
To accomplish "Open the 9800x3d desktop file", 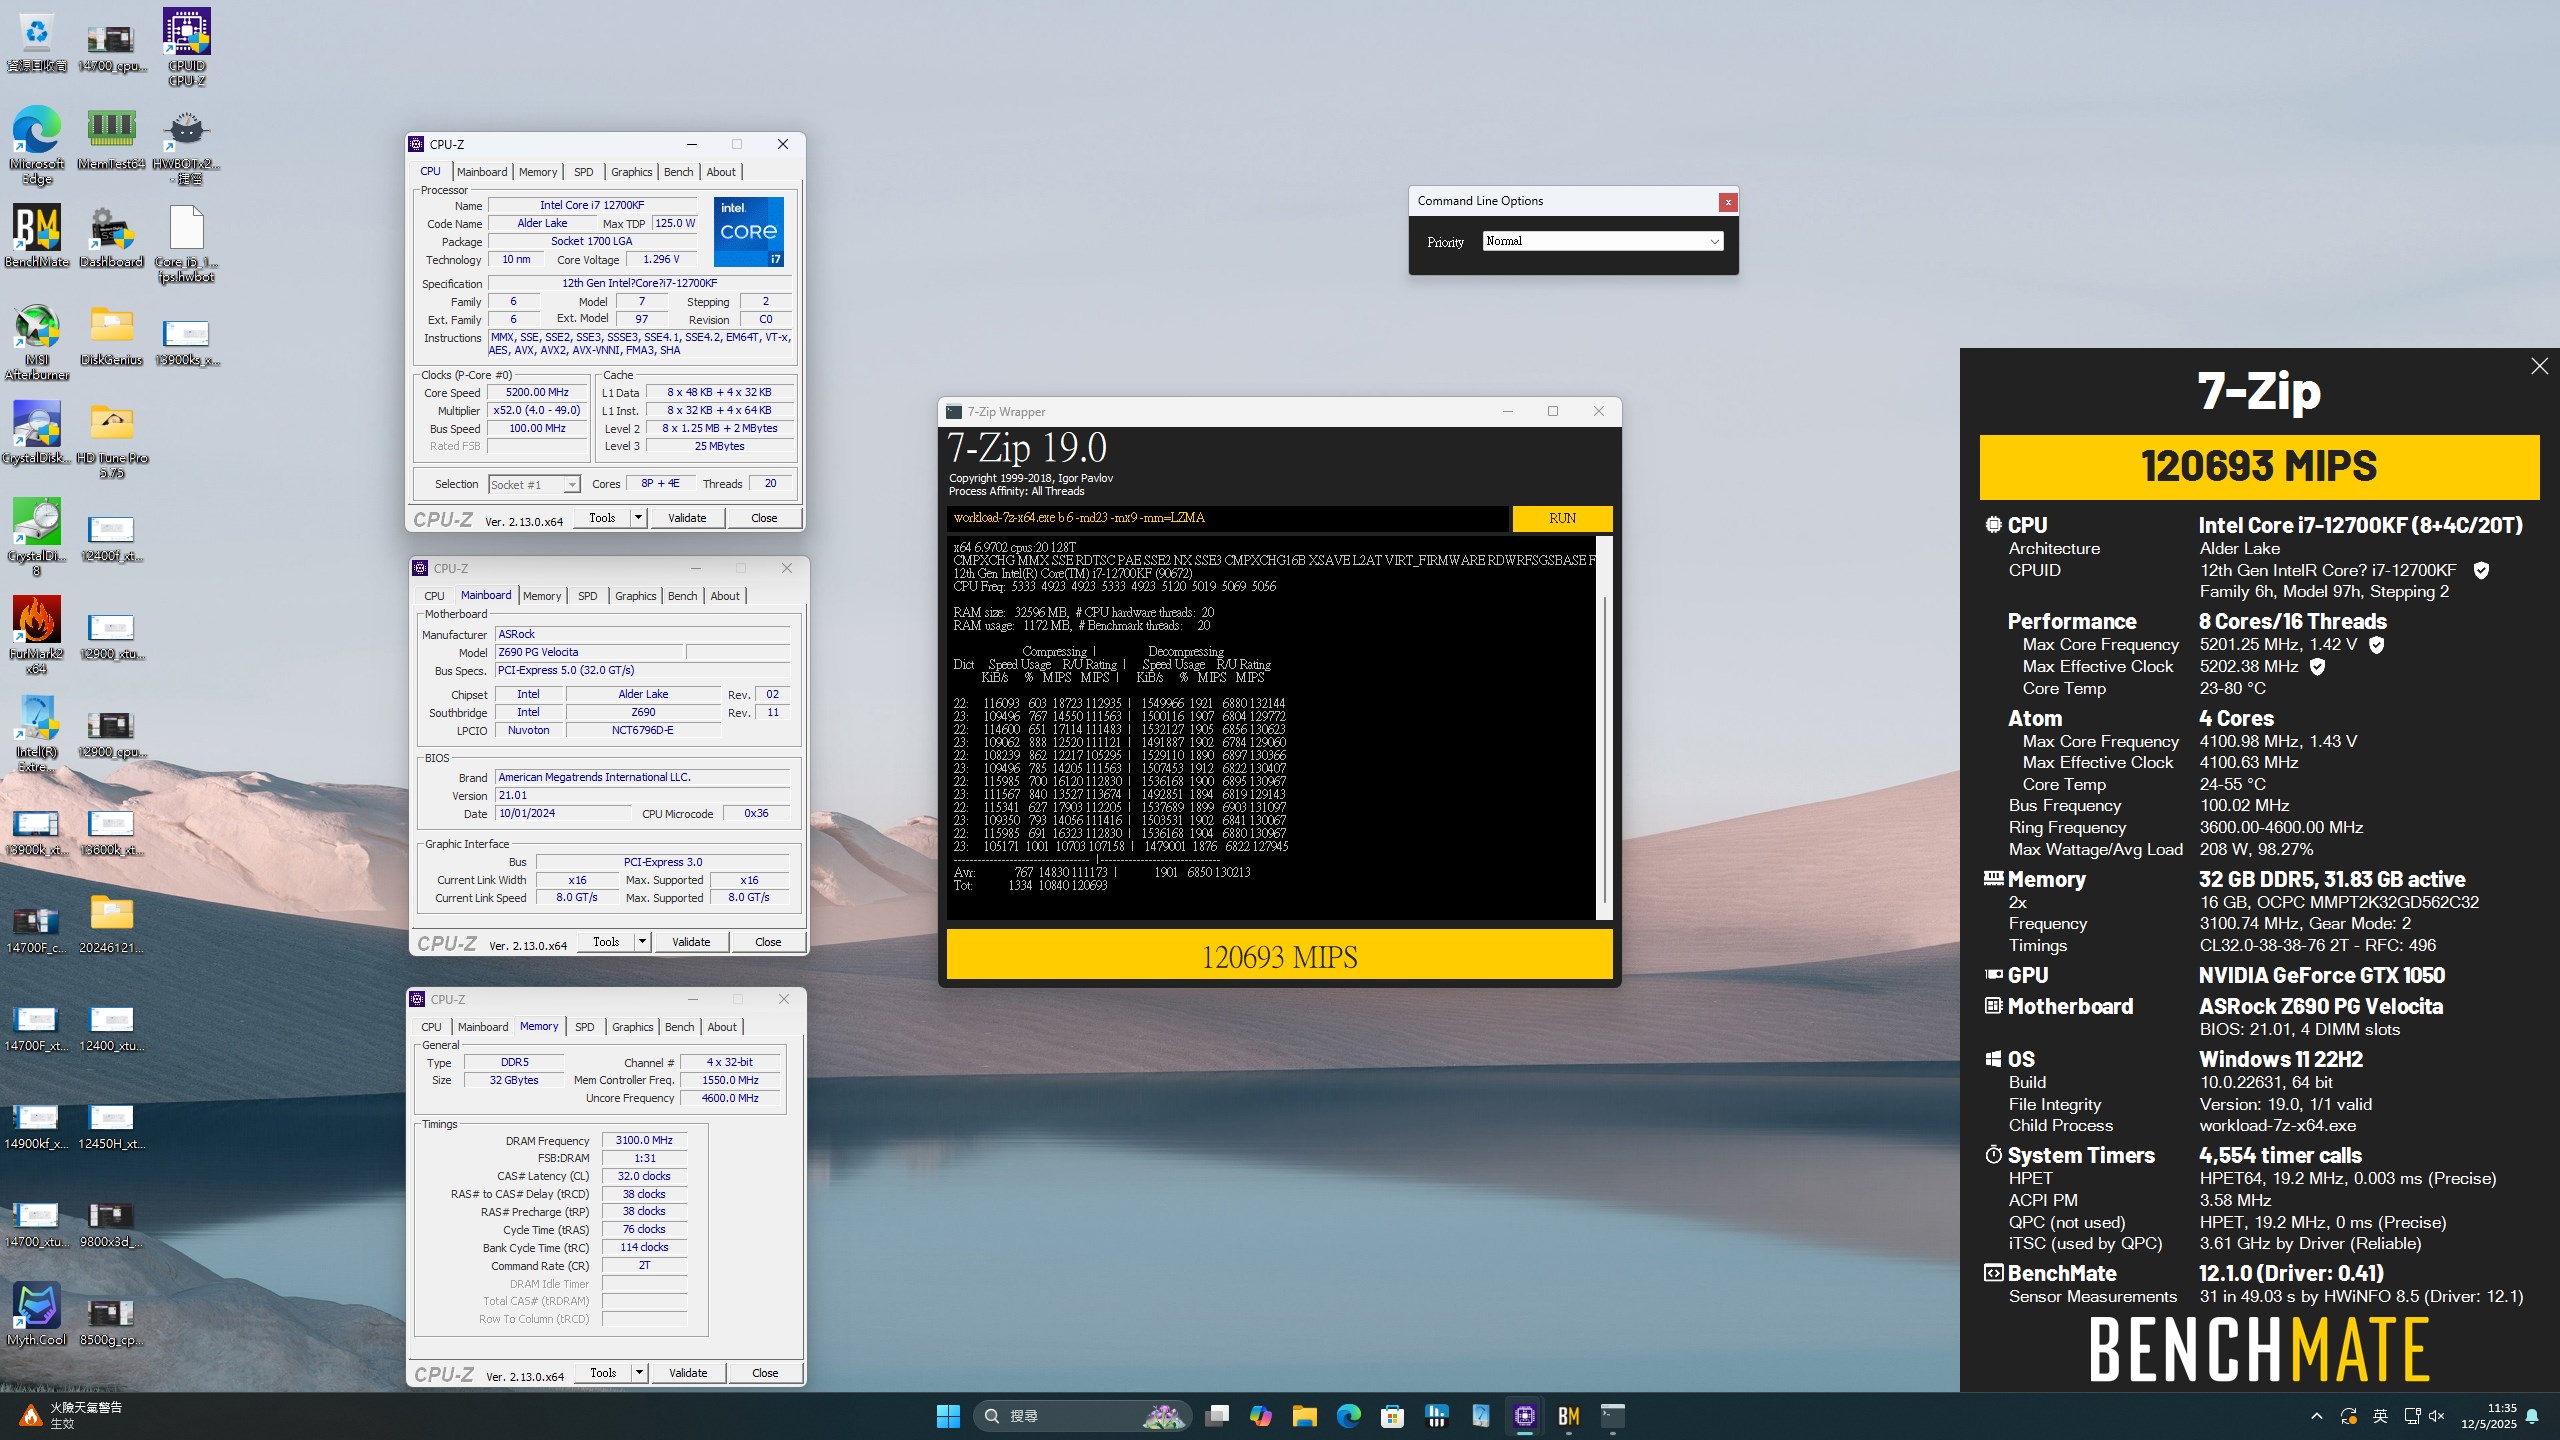I will [111, 1222].
